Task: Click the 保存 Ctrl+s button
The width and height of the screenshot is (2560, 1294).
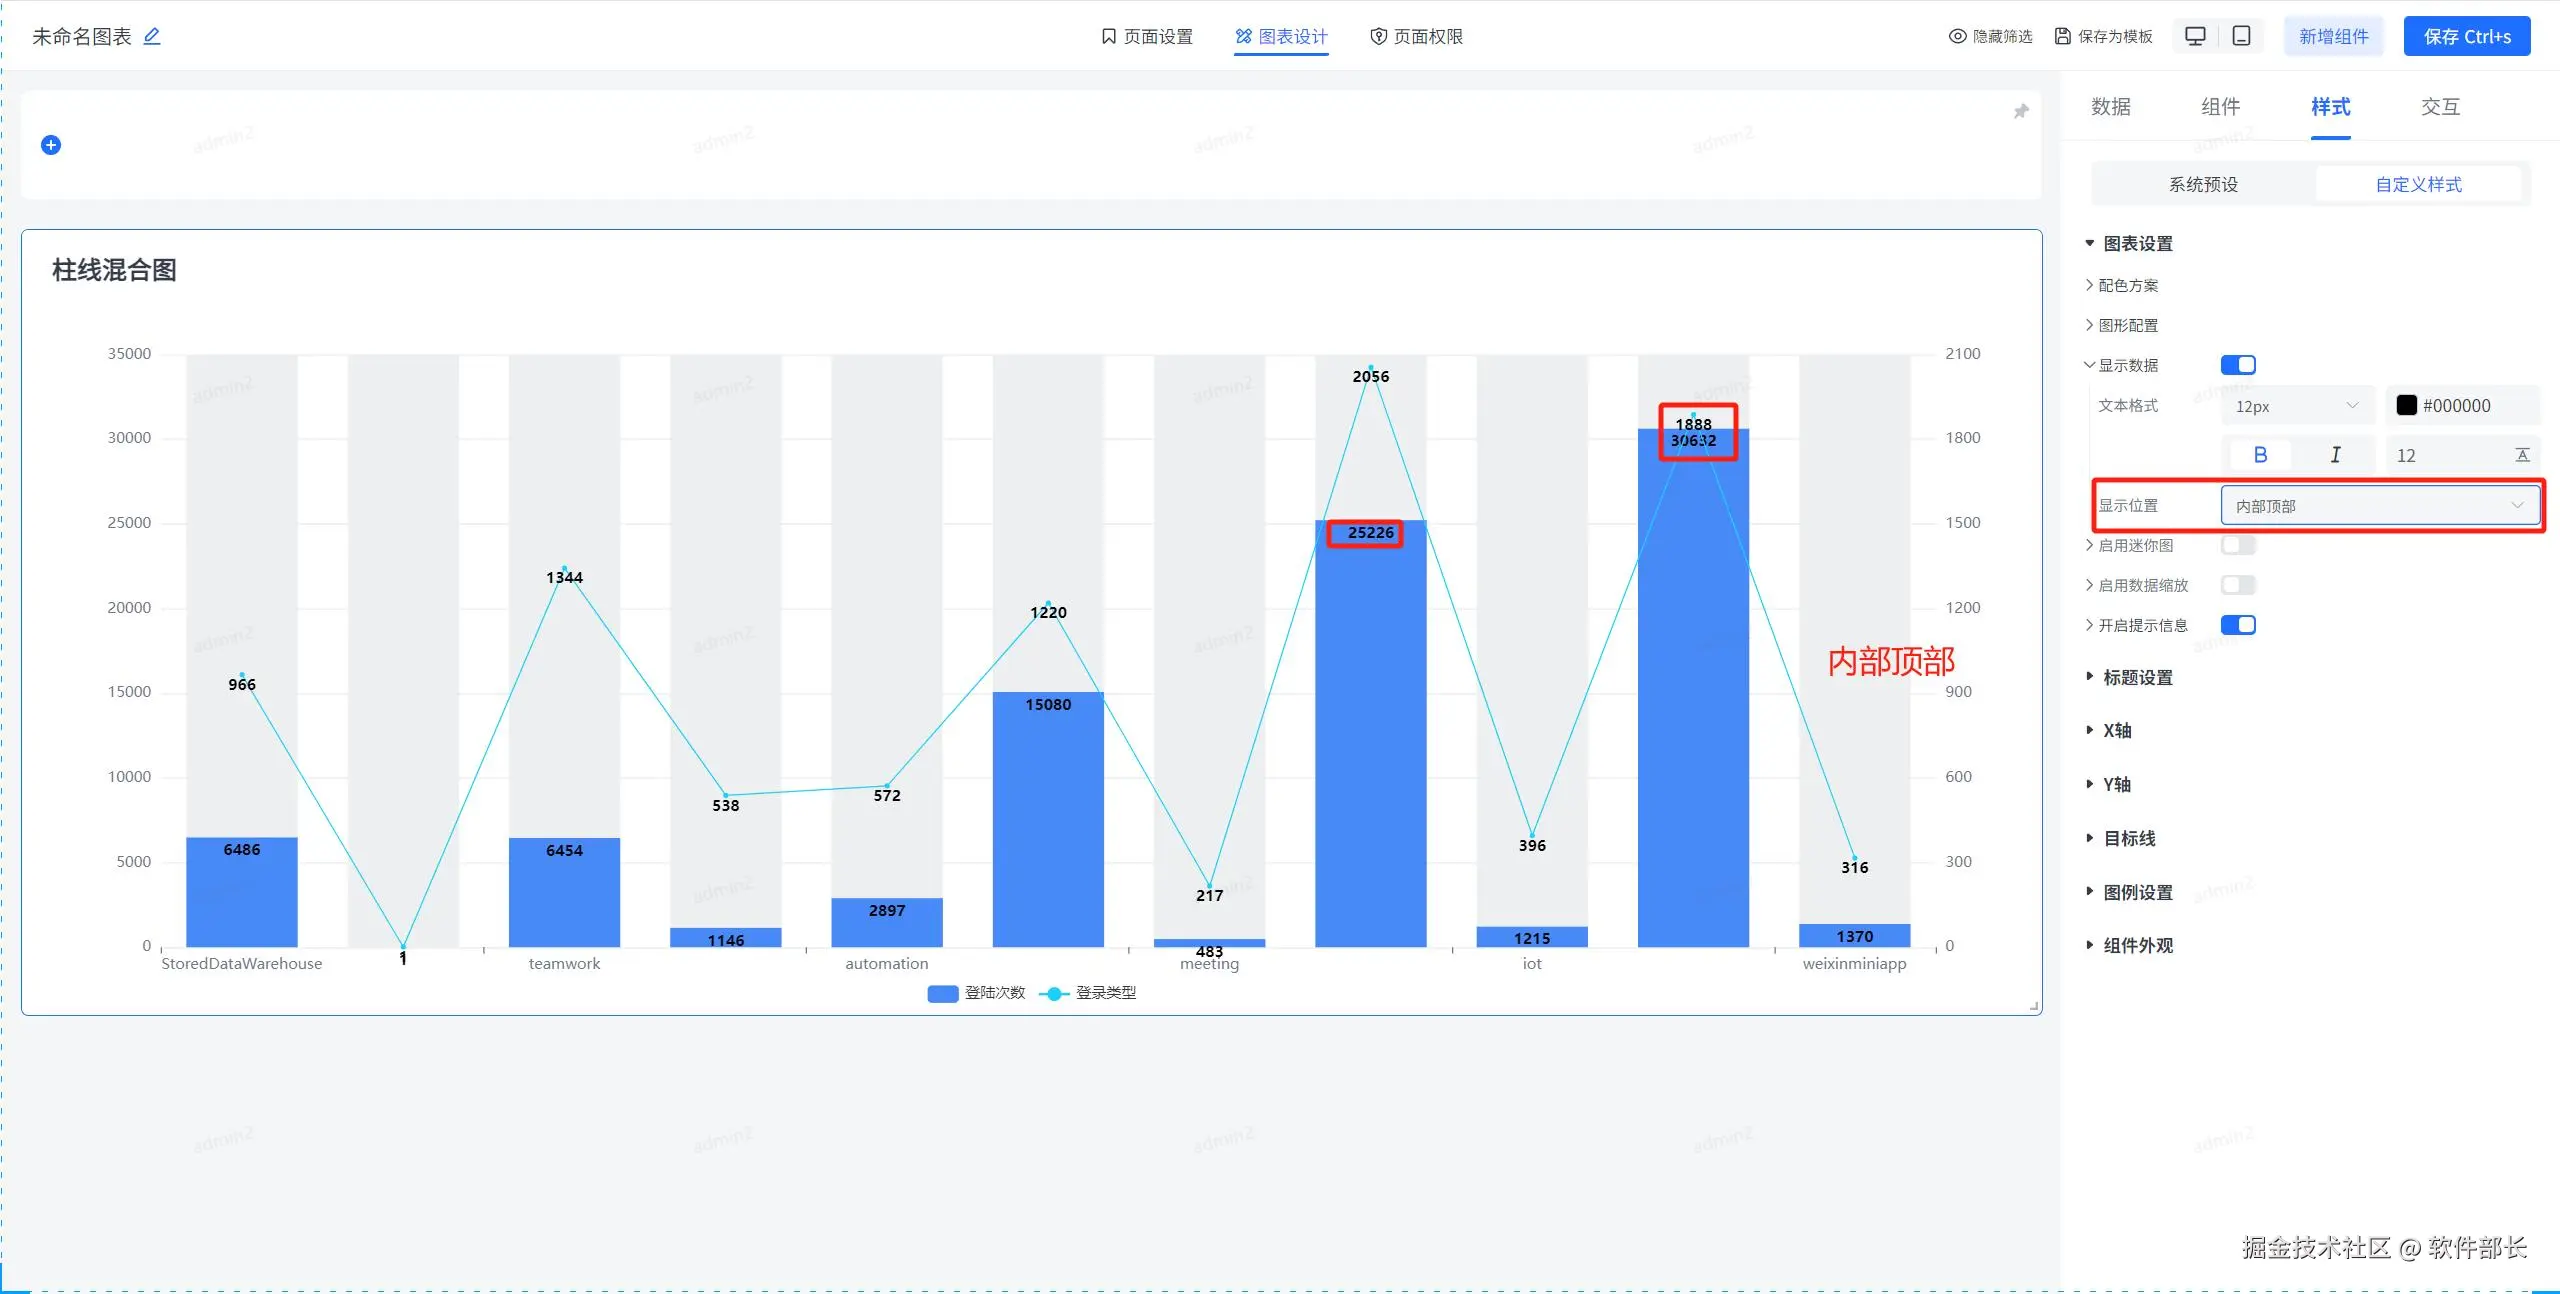Action: 2467,36
